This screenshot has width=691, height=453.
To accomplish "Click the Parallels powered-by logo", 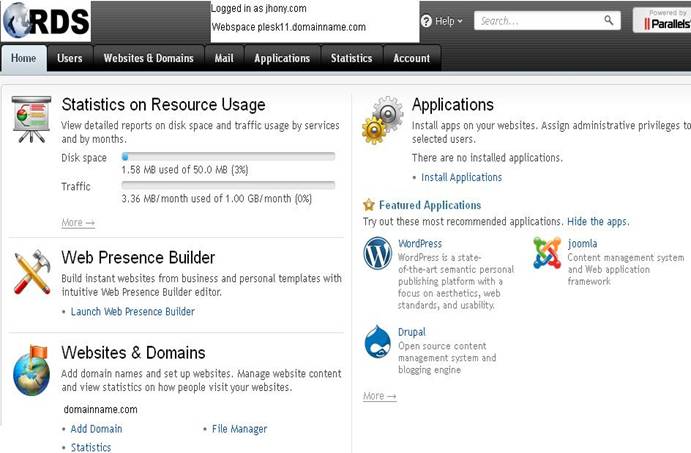I will pos(662,20).
